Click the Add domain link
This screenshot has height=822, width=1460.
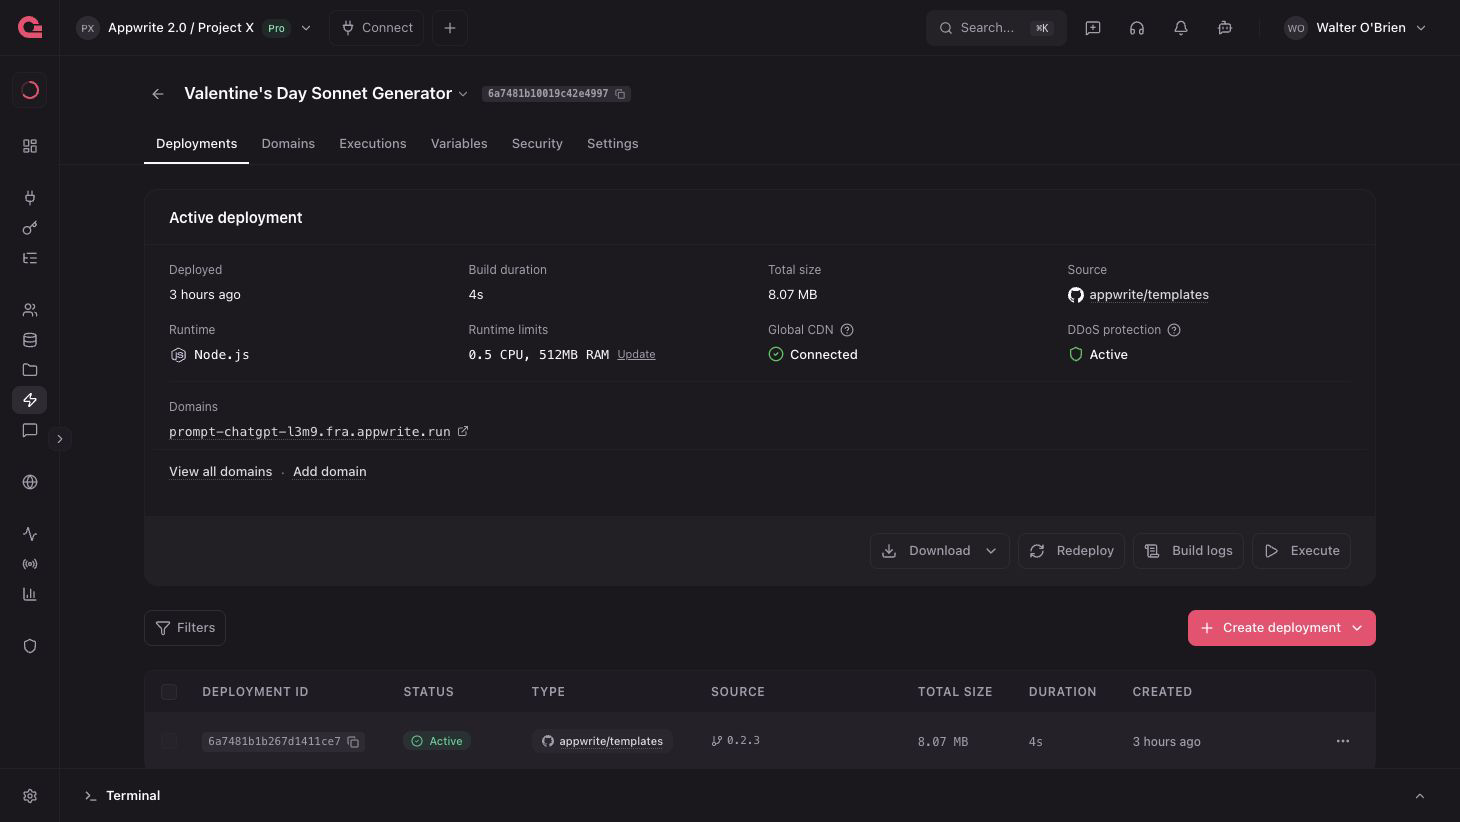(x=330, y=472)
